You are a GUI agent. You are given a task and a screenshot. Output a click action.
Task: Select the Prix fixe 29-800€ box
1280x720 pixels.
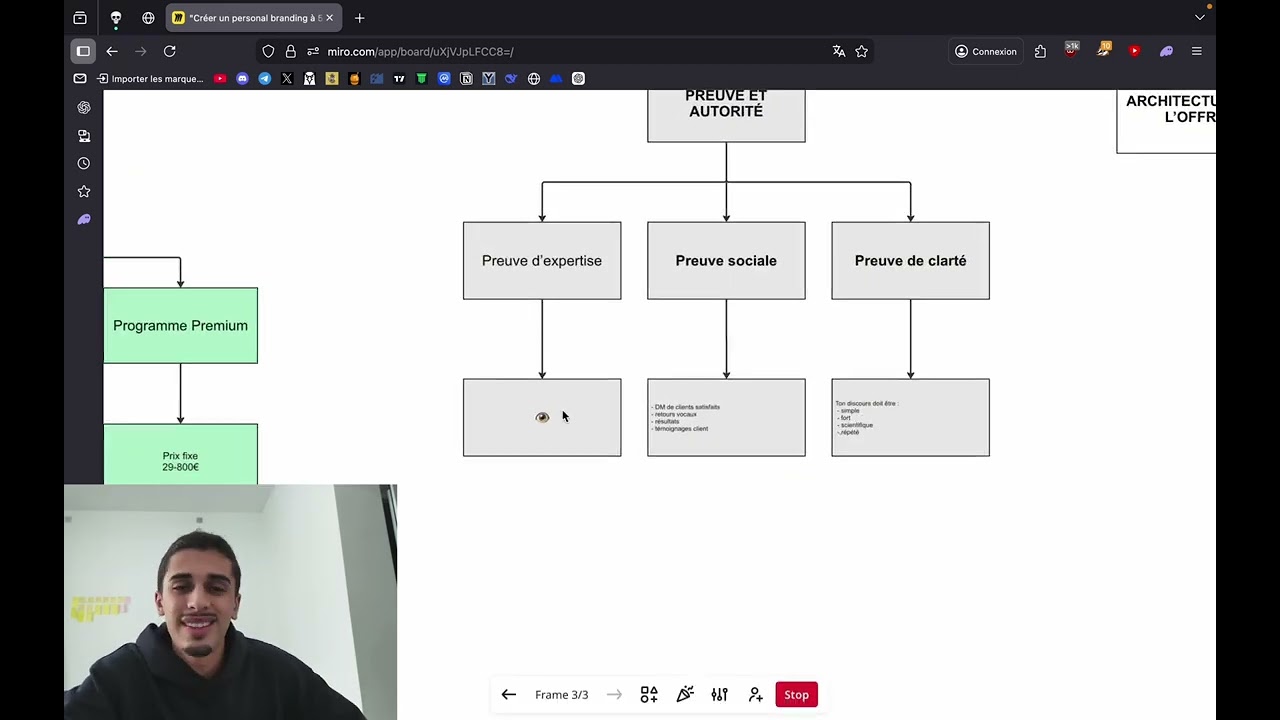click(x=180, y=455)
